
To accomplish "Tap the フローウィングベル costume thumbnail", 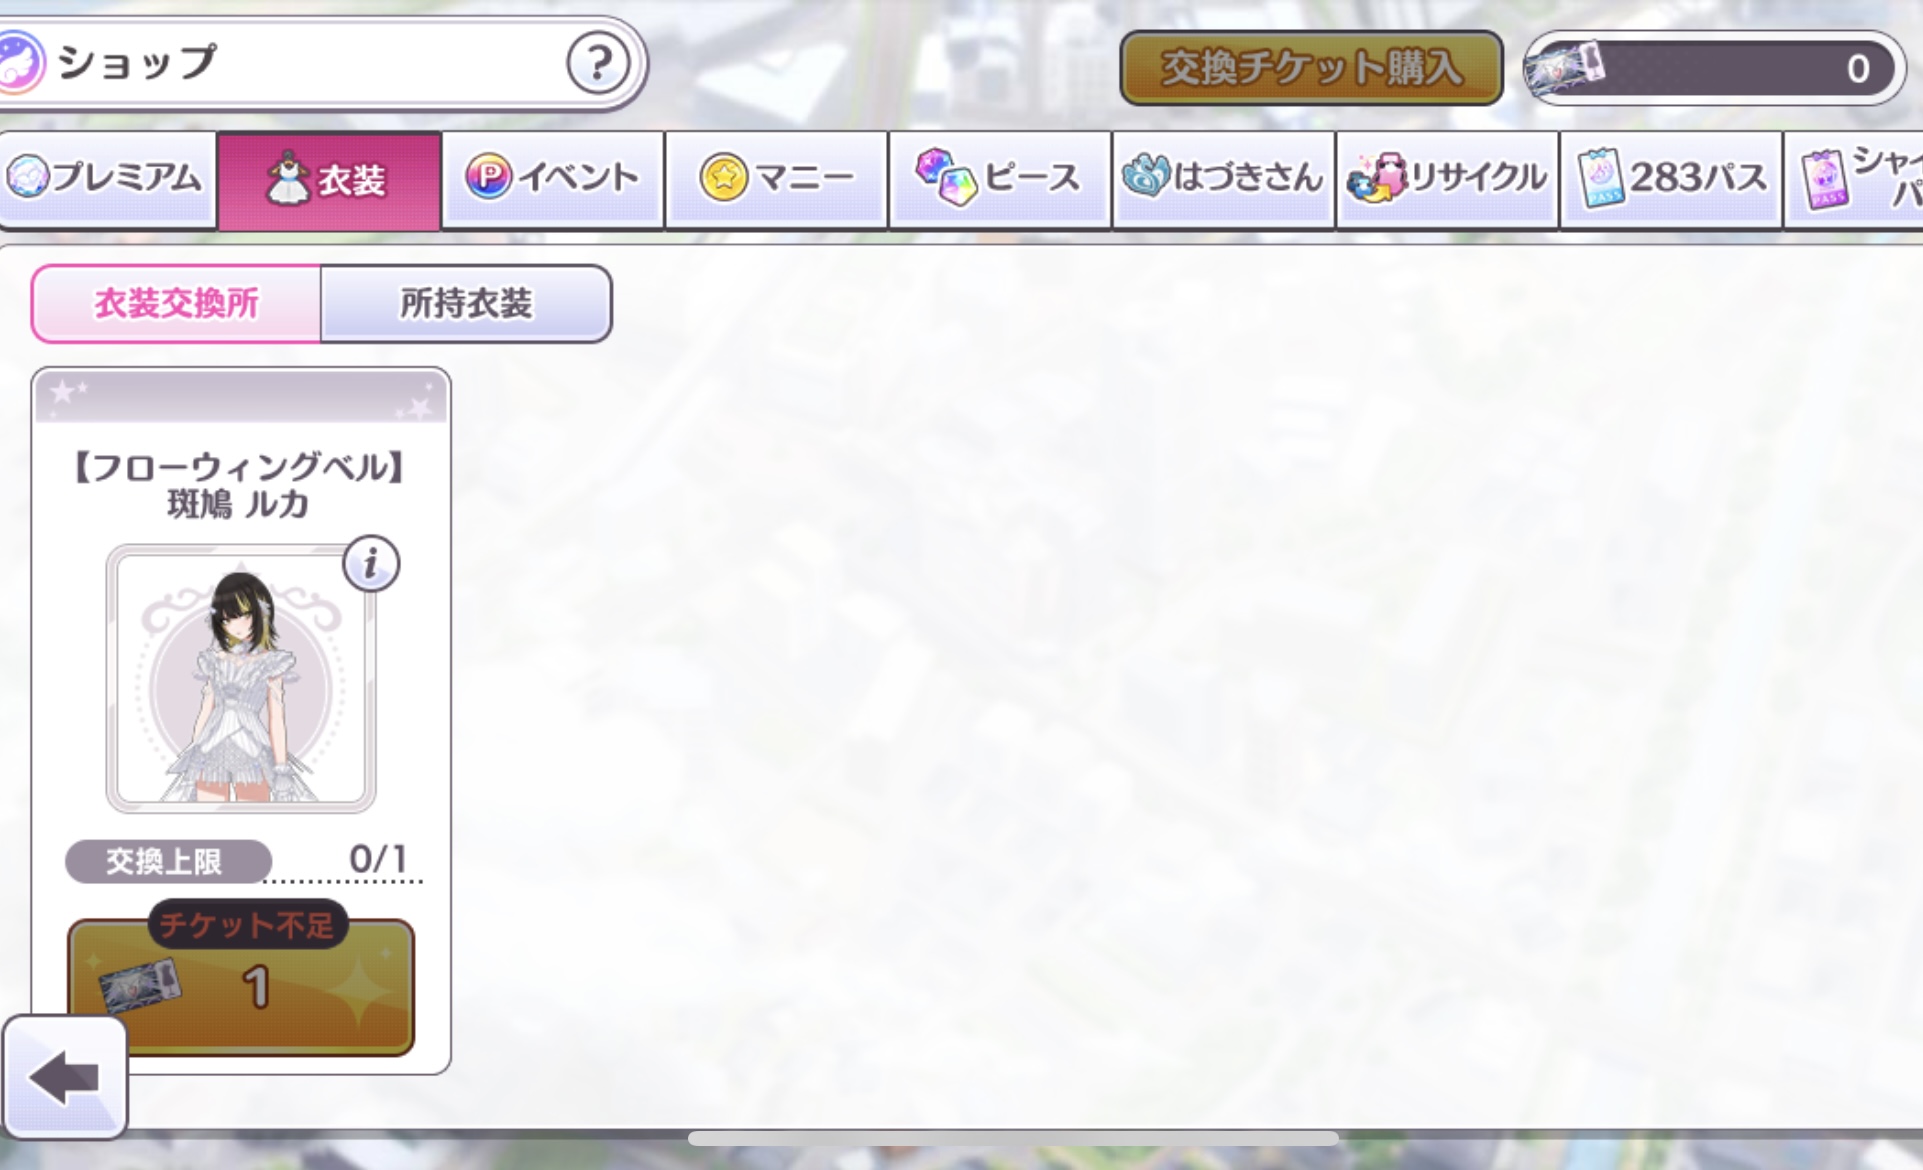I will [x=241, y=679].
